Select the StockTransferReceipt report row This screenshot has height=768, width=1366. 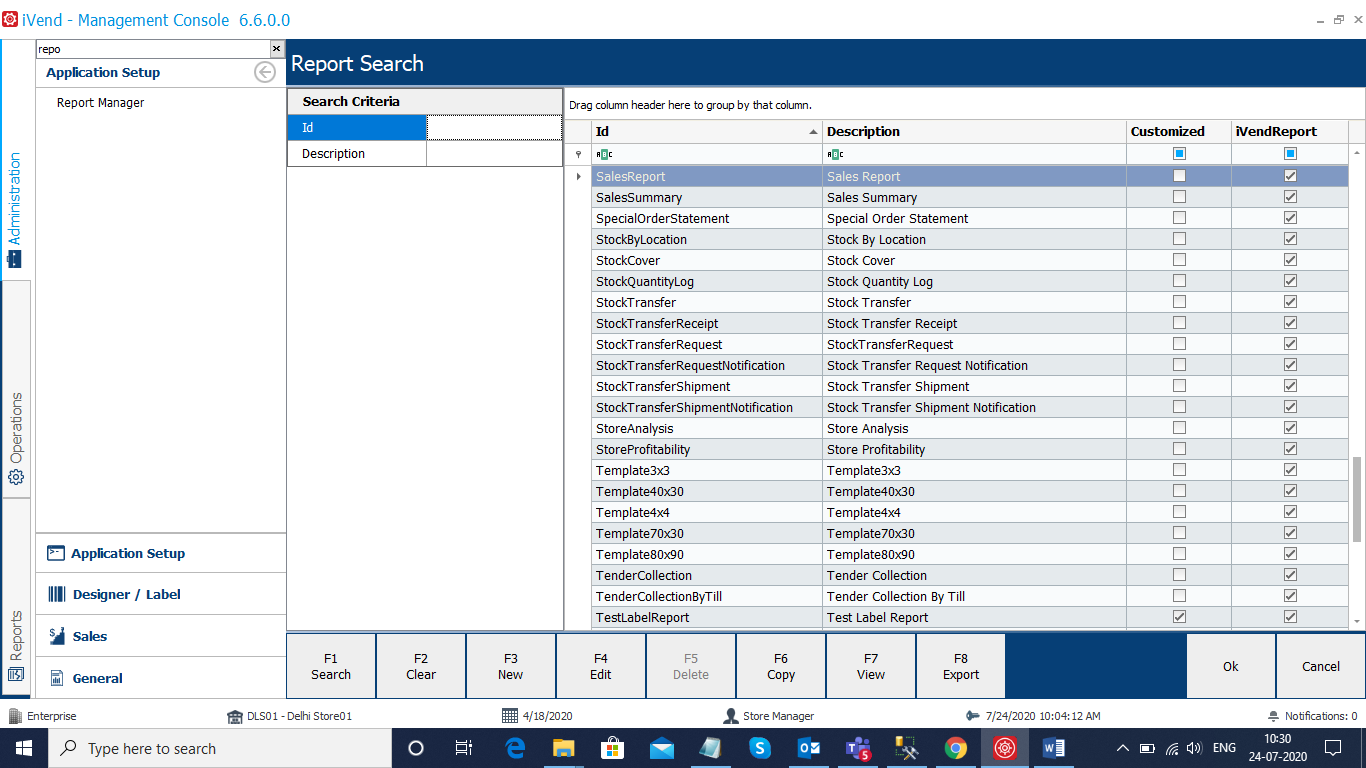pos(969,323)
